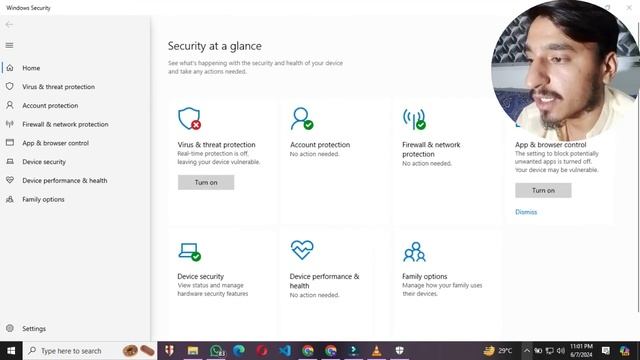640x360 pixels.
Task: Click the 'Security at a glance' heading
Action: point(215,46)
